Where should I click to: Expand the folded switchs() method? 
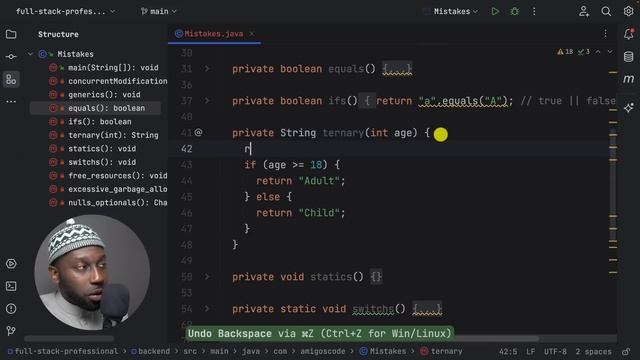click(207, 309)
